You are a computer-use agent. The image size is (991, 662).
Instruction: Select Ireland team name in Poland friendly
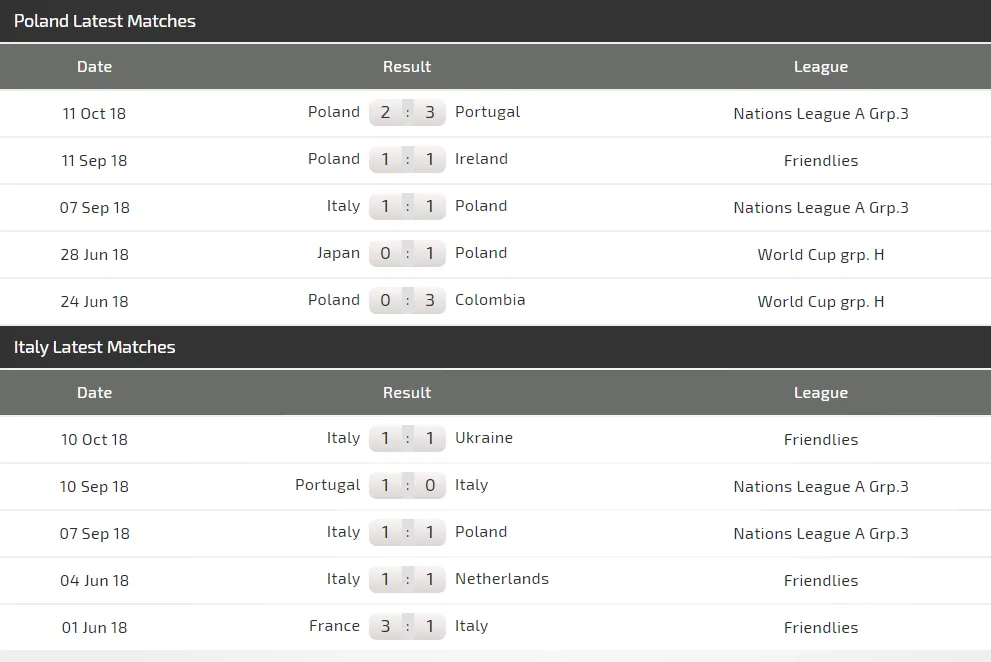coord(481,159)
